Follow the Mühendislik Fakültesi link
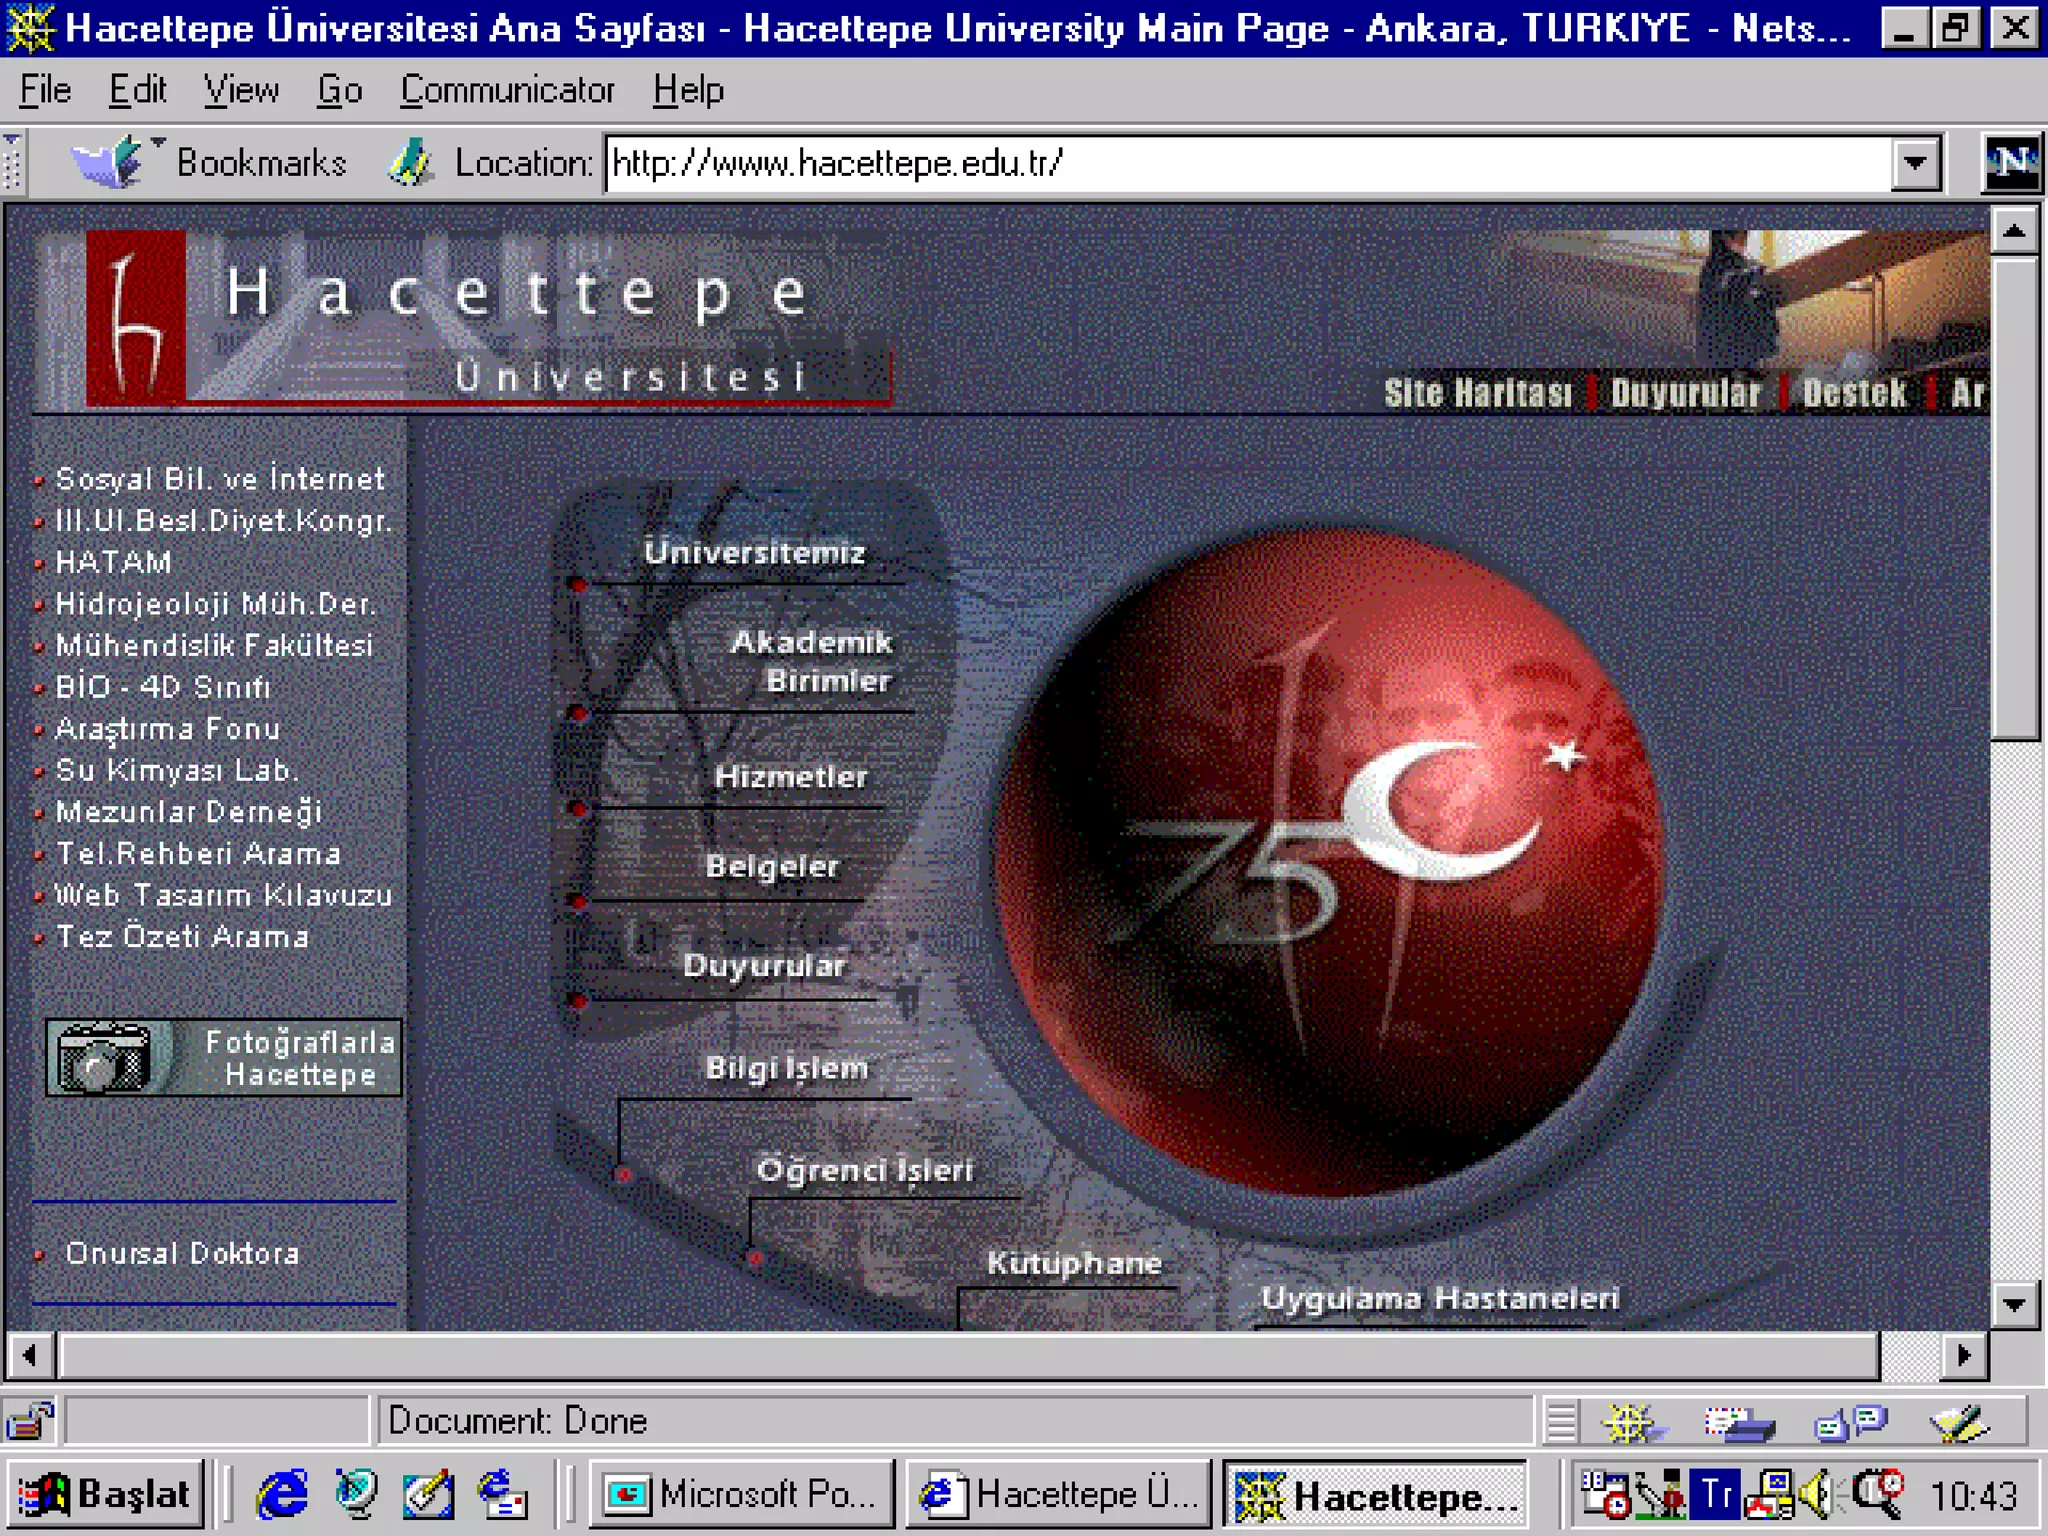 point(214,646)
